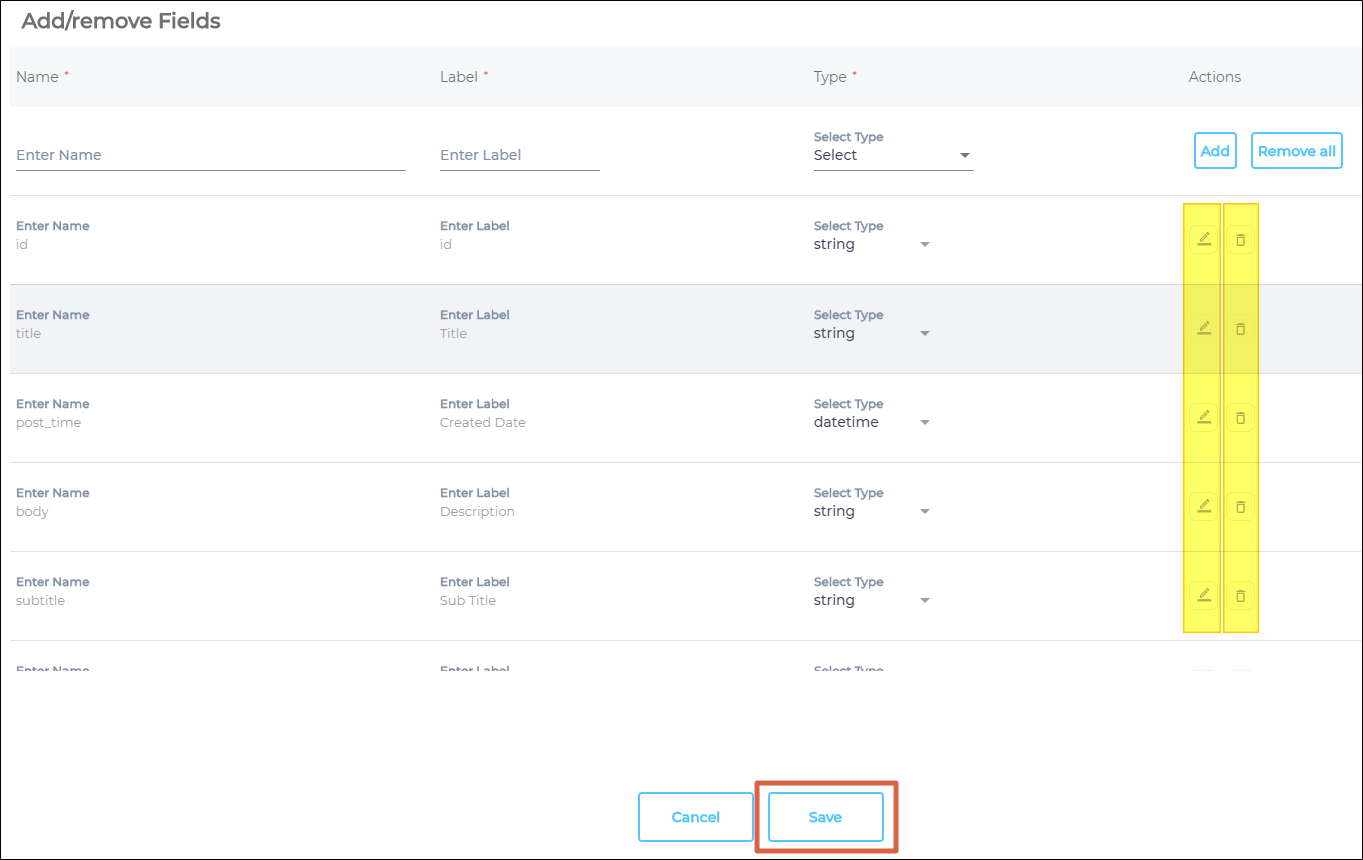1363x860 pixels.
Task: Edit the subtitle field row
Action: click(1204, 596)
